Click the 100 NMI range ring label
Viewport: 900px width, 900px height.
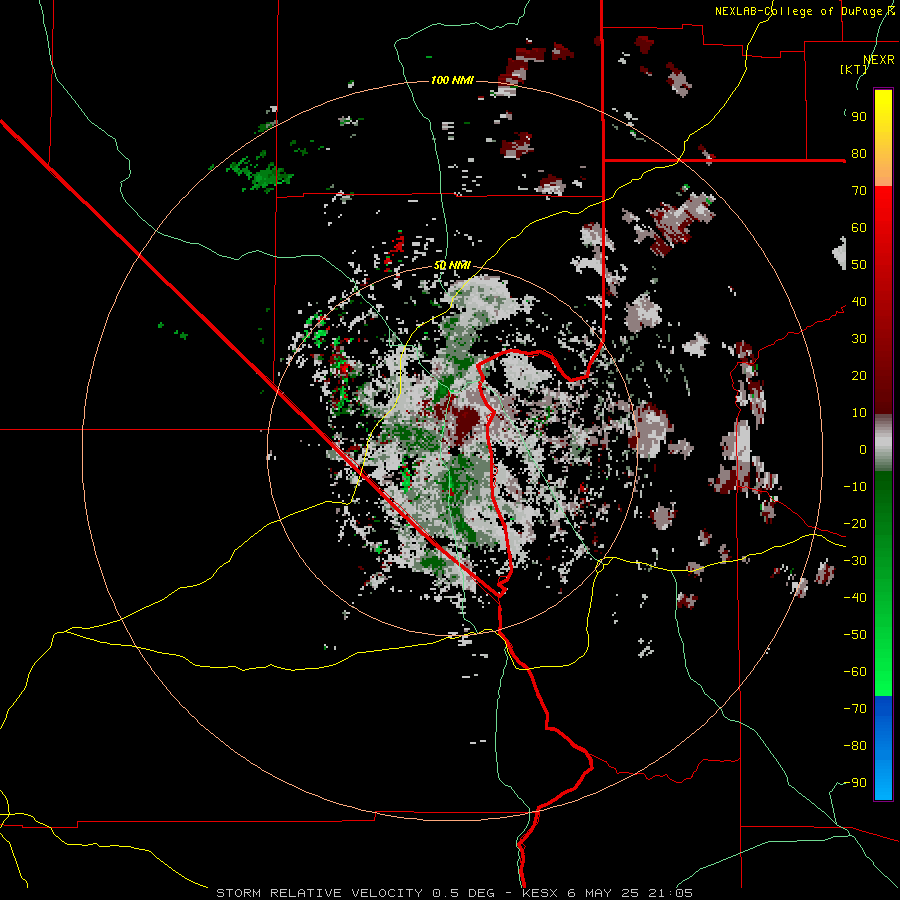tap(452, 80)
